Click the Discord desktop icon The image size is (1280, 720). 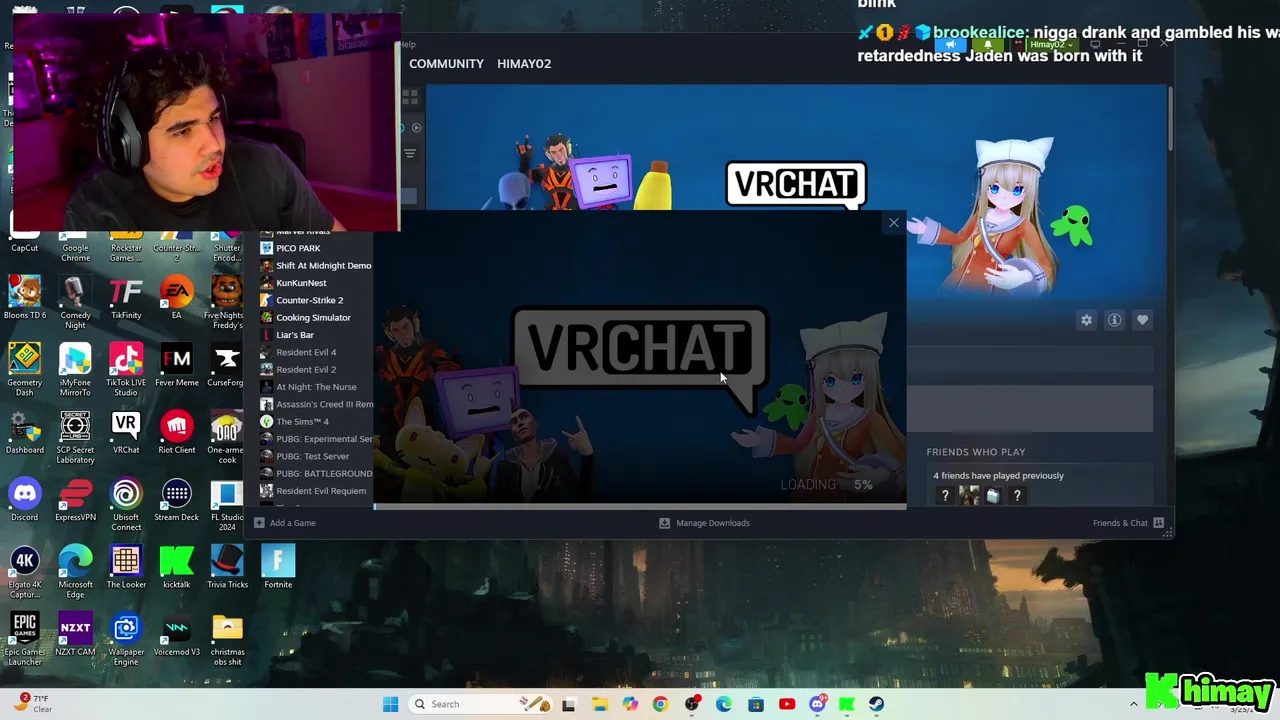point(25,500)
